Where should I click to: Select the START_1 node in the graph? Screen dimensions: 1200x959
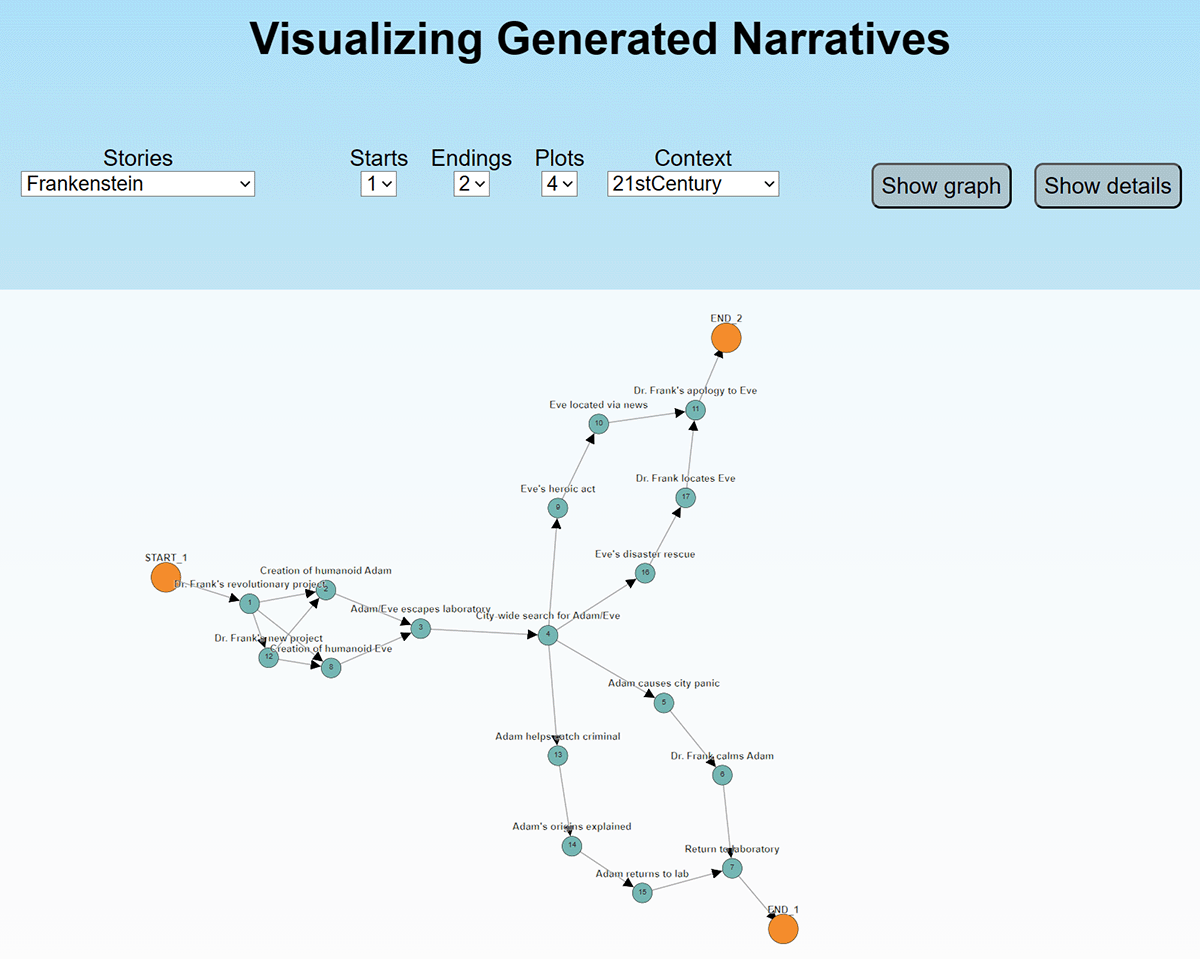click(x=165, y=577)
